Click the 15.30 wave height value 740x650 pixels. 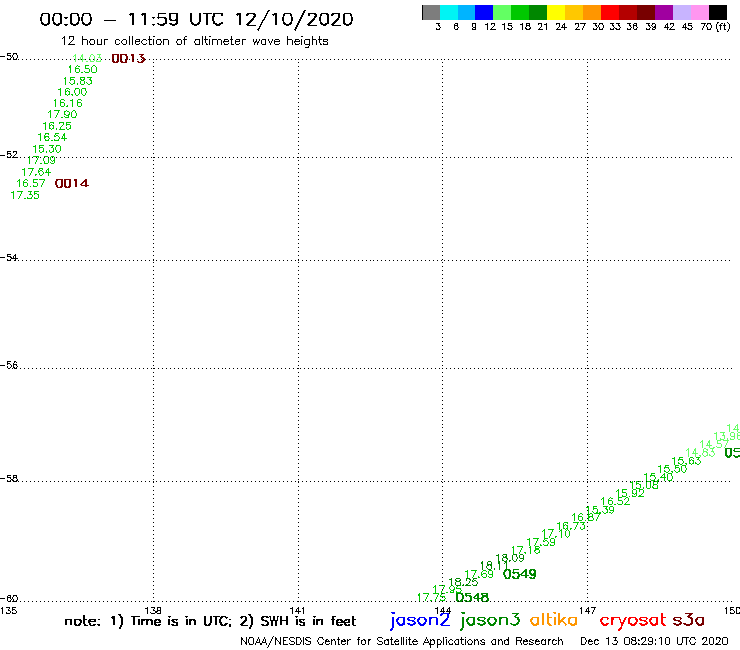tap(47, 149)
